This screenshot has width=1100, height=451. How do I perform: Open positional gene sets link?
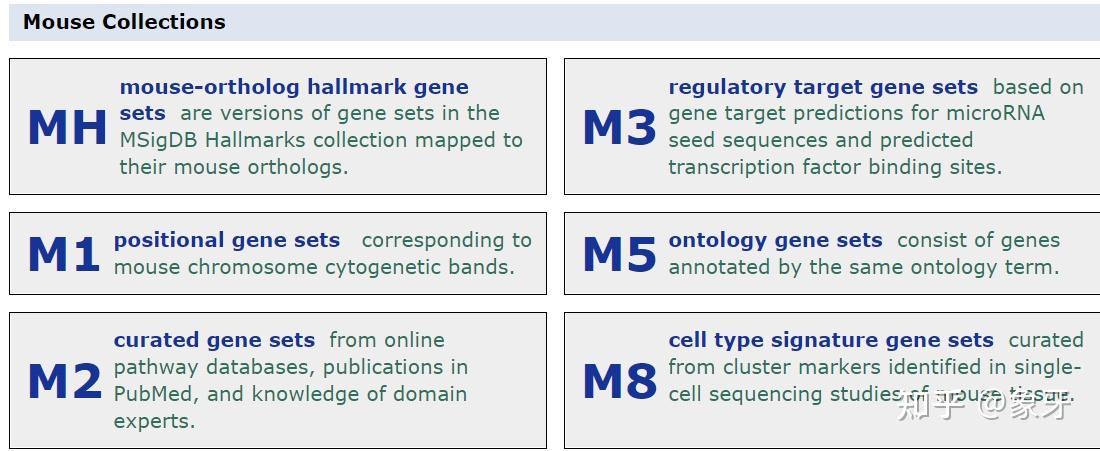[227, 240]
